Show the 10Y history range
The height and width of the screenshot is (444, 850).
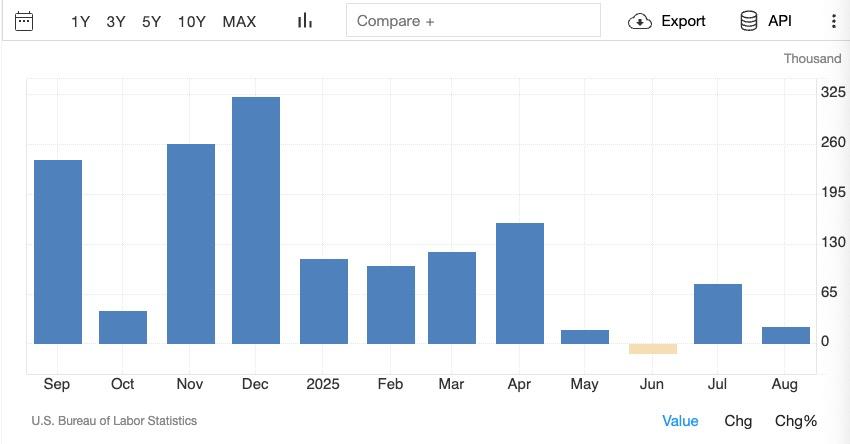(x=192, y=21)
